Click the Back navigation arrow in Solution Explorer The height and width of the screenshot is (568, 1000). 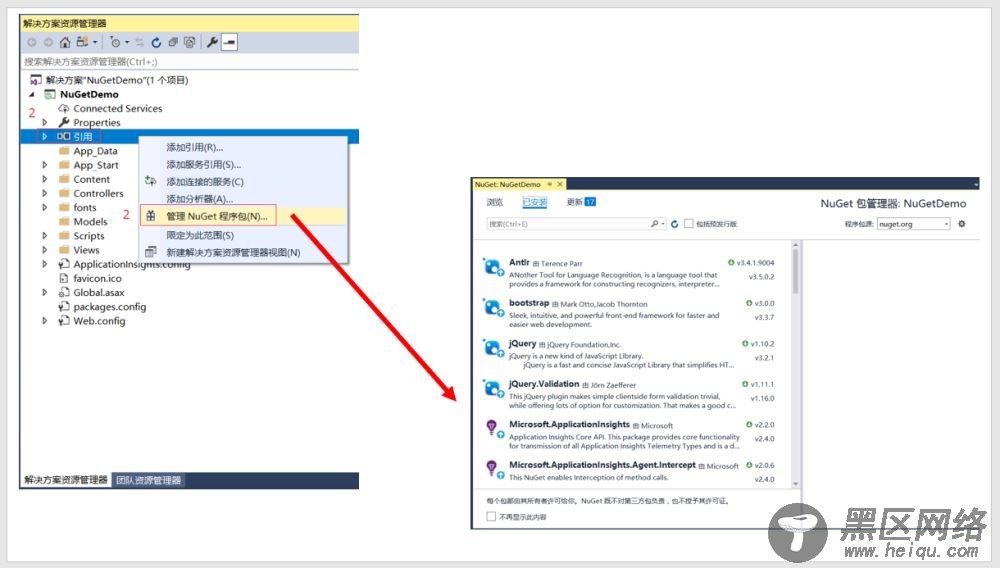(32, 42)
